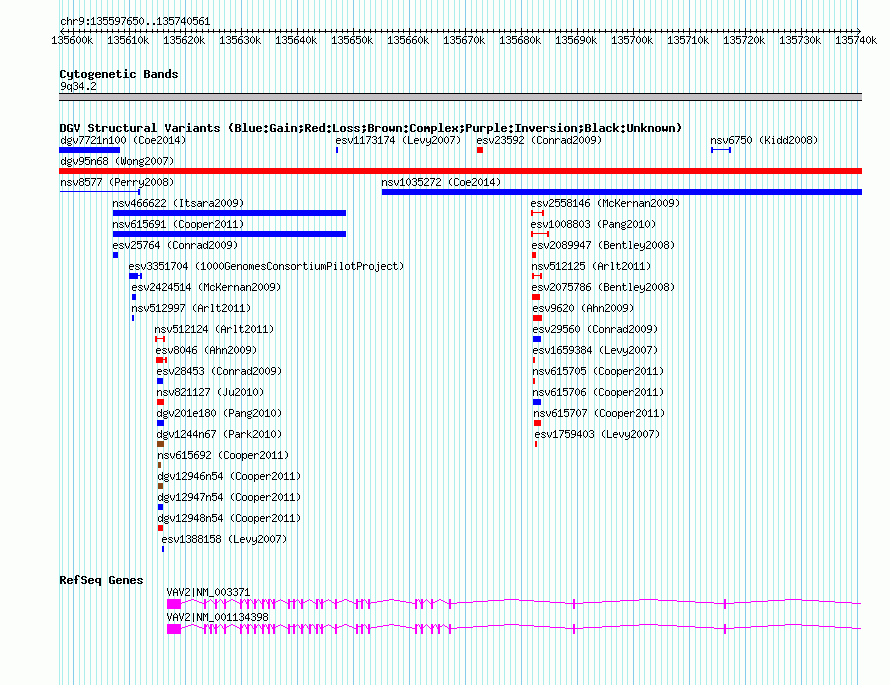Select esv1659384 (Levy2007) label
890x685 pixels.
tap(595, 350)
